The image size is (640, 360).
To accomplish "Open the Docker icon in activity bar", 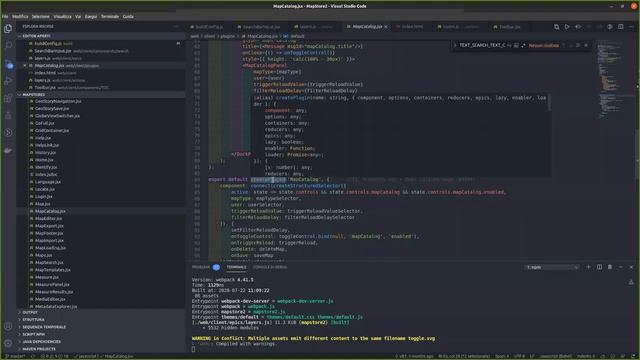I will tap(8, 150).
